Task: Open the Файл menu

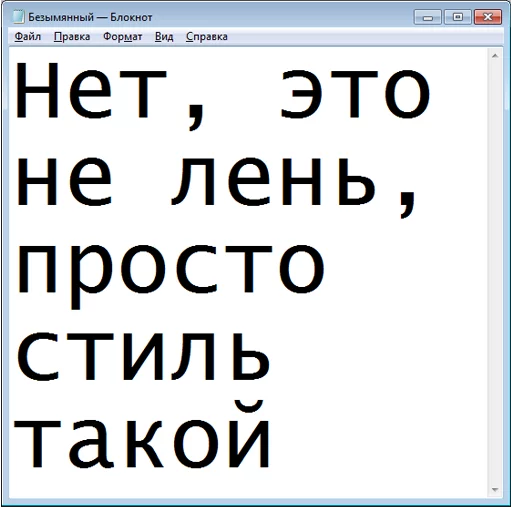Action: [28, 36]
